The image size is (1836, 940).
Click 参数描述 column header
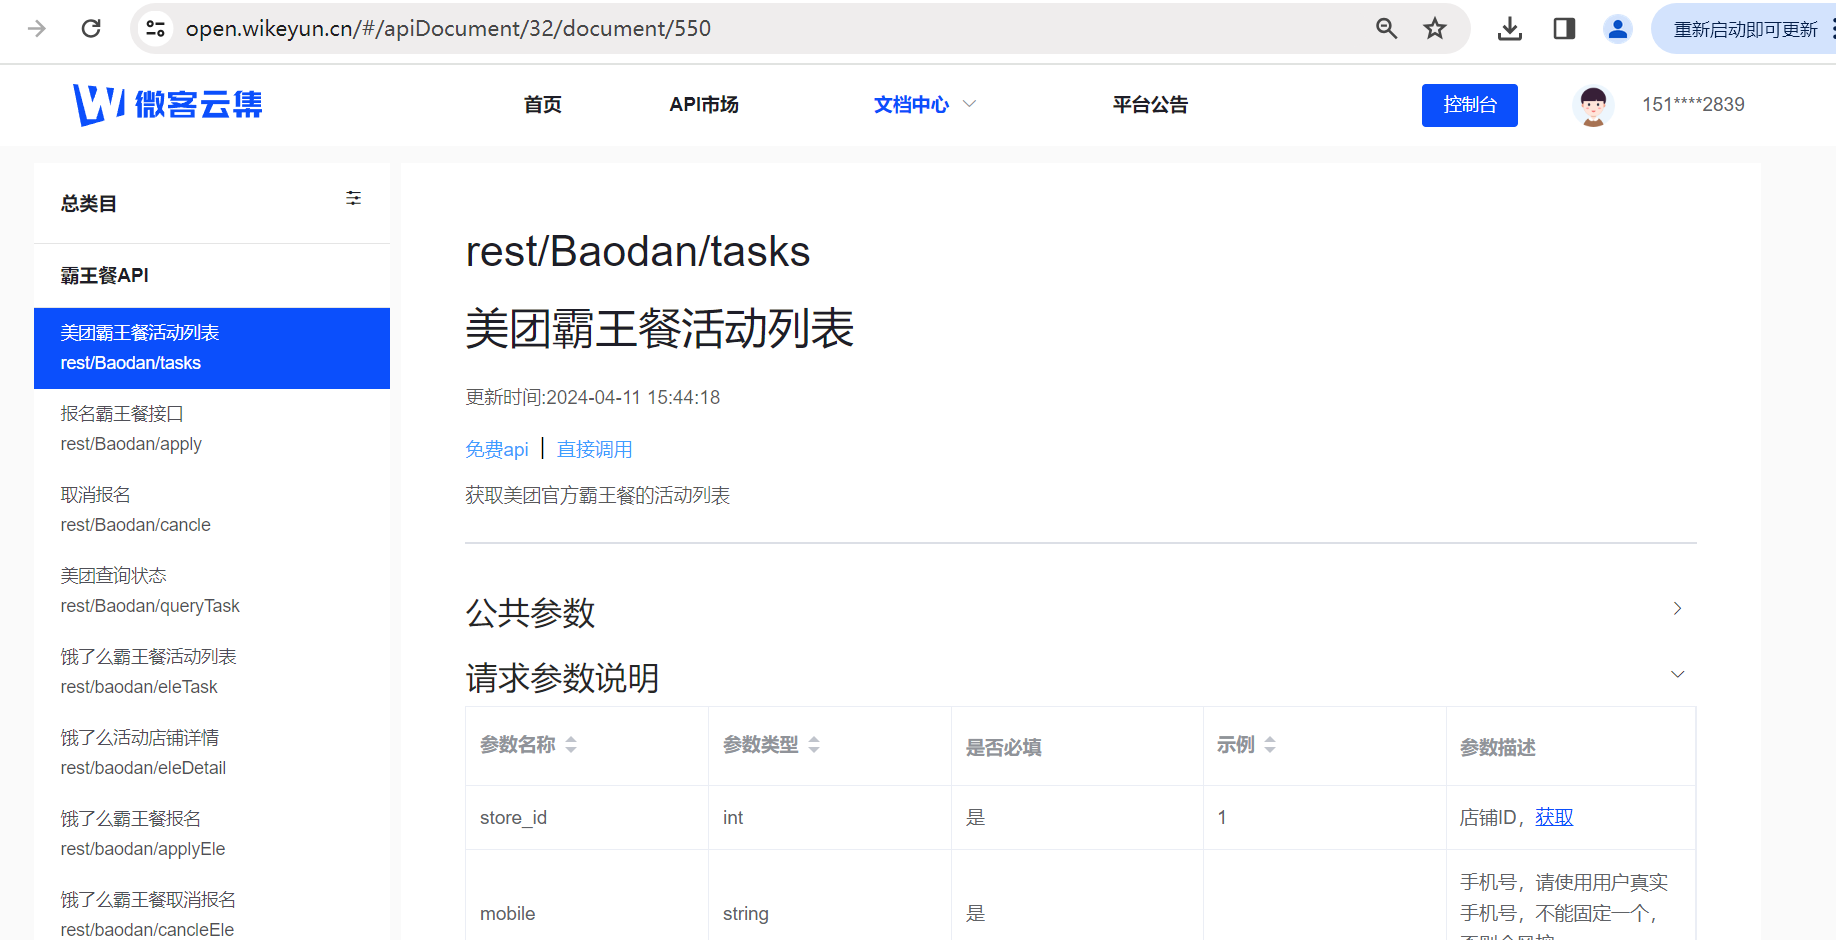click(1571, 746)
